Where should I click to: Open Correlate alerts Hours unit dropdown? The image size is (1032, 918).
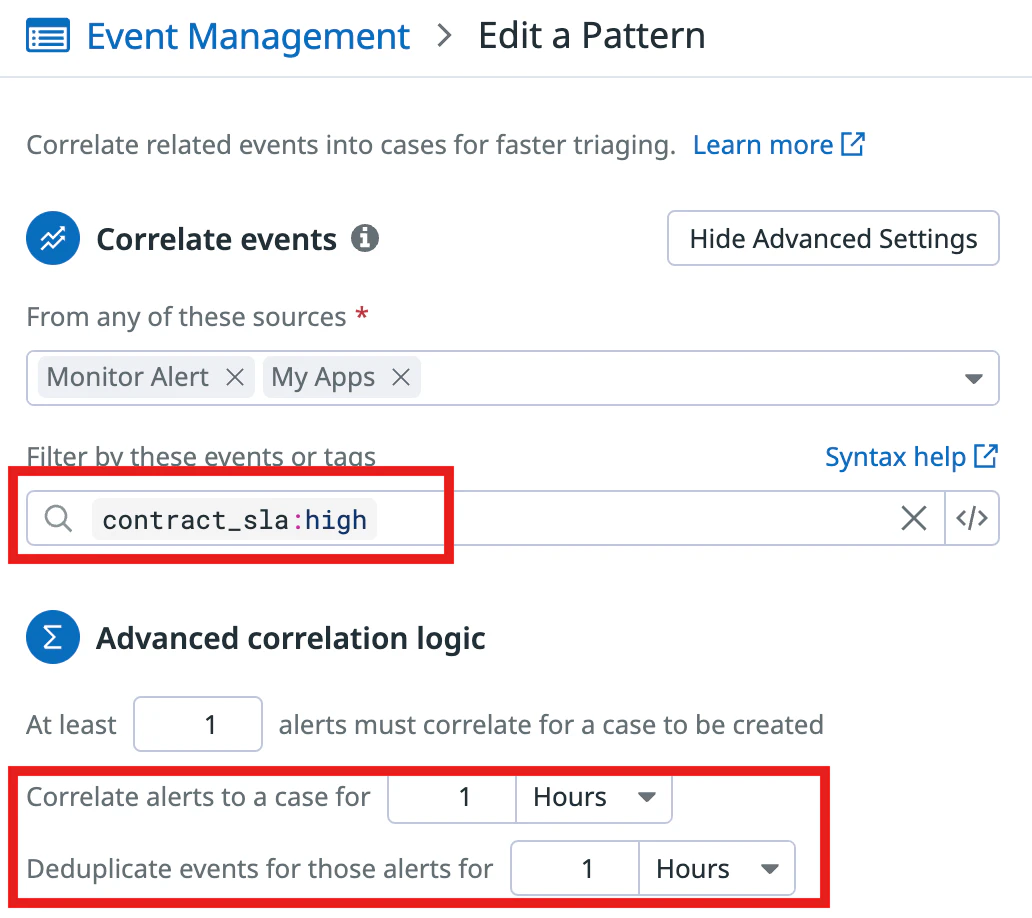pos(594,798)
